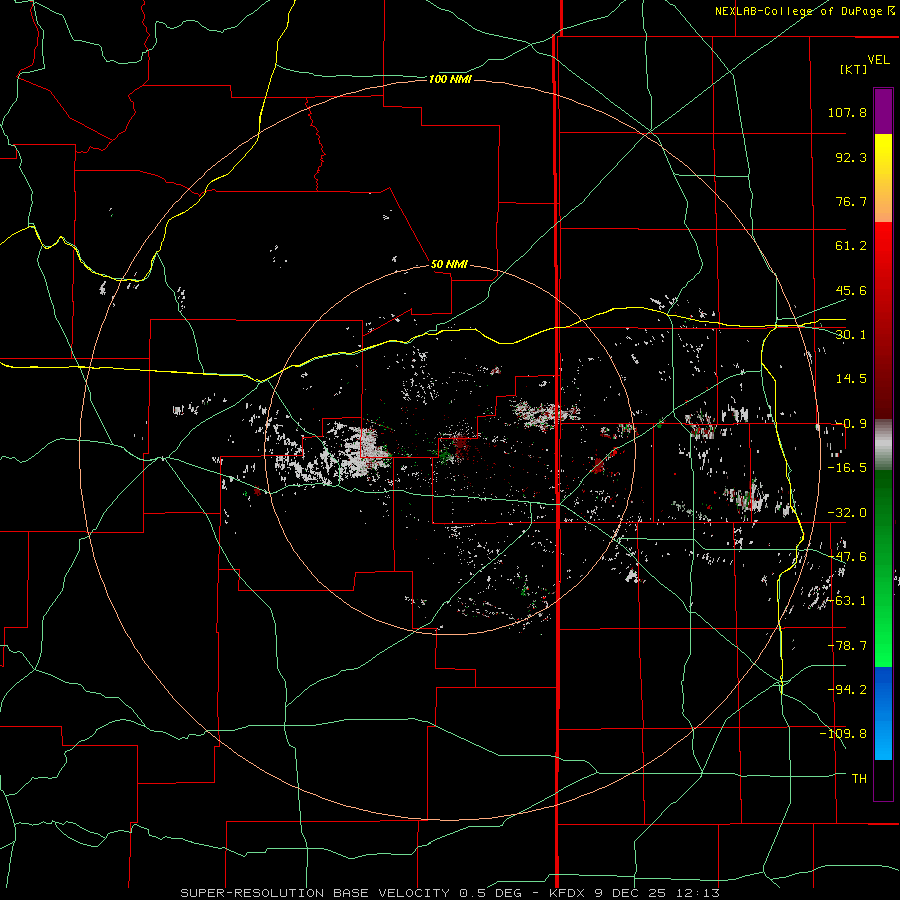Click the 14.5 velocity scale value
This screenshot has width=900, height=900.
click(851, 379)
